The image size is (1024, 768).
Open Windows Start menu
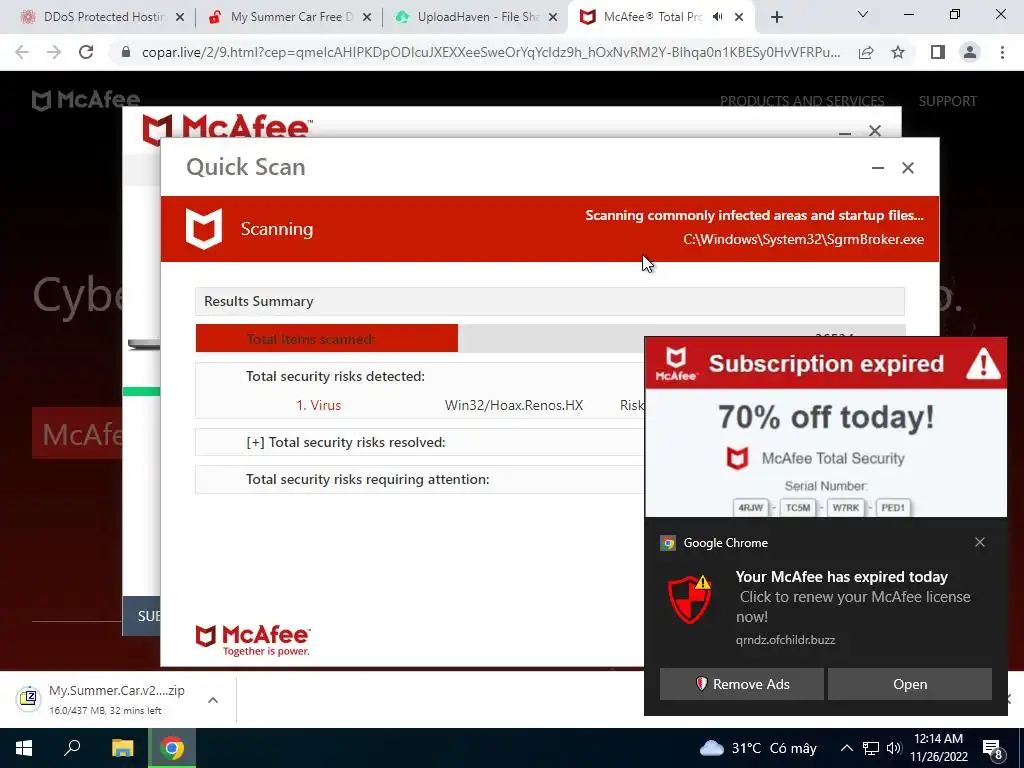point(24,748)
